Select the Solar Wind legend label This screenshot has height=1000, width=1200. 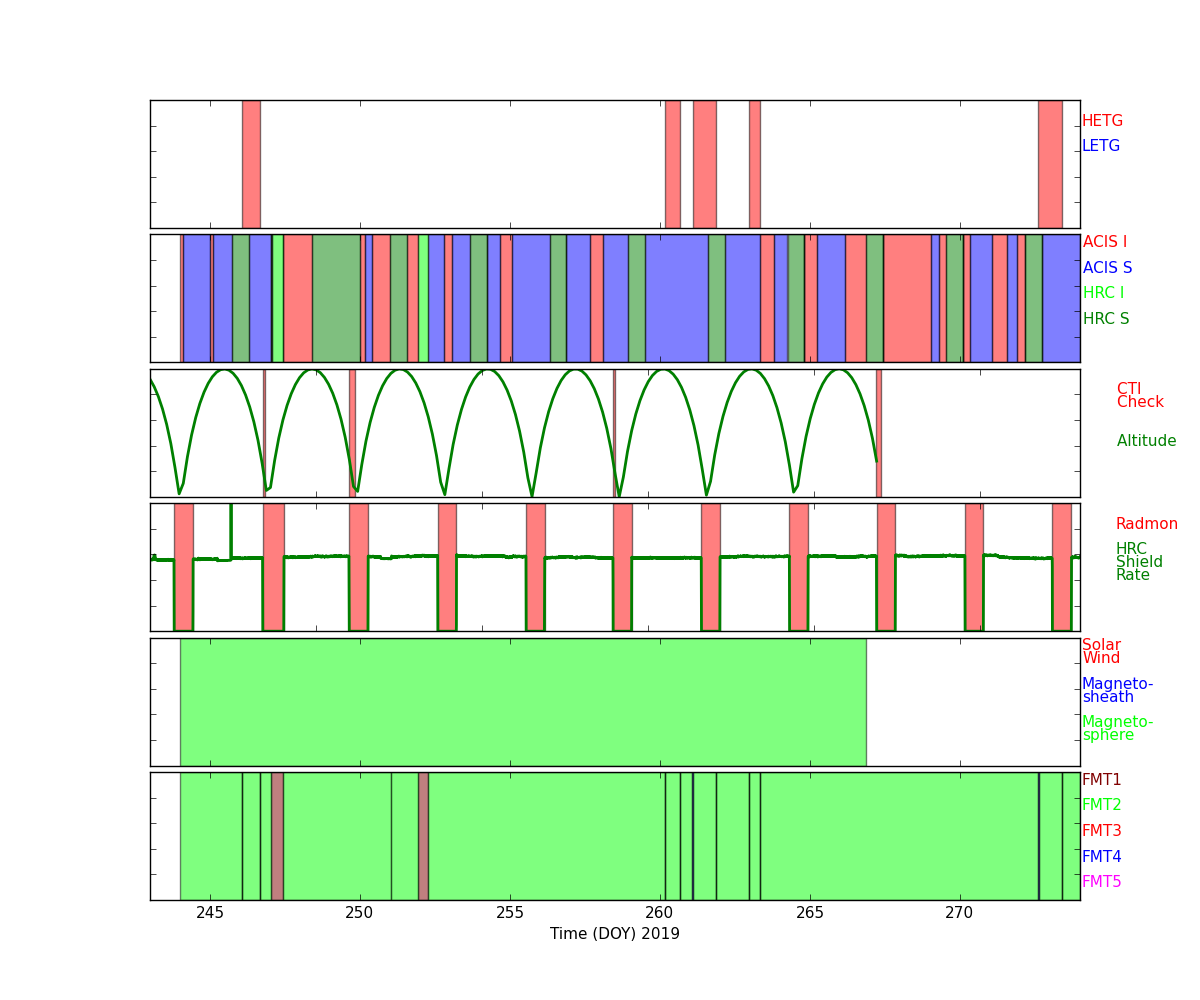coord(1101,652)
